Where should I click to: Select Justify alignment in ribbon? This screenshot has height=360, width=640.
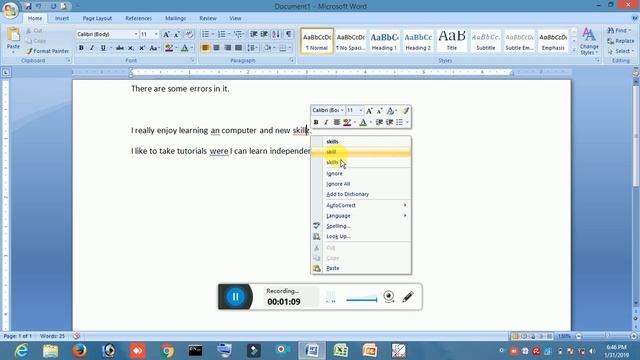pos(238,48)
